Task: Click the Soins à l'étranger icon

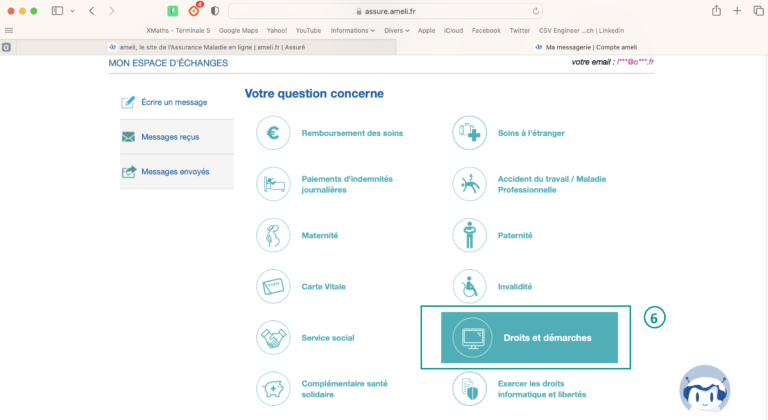Action: pyautogui.click(x=469, y=133)
